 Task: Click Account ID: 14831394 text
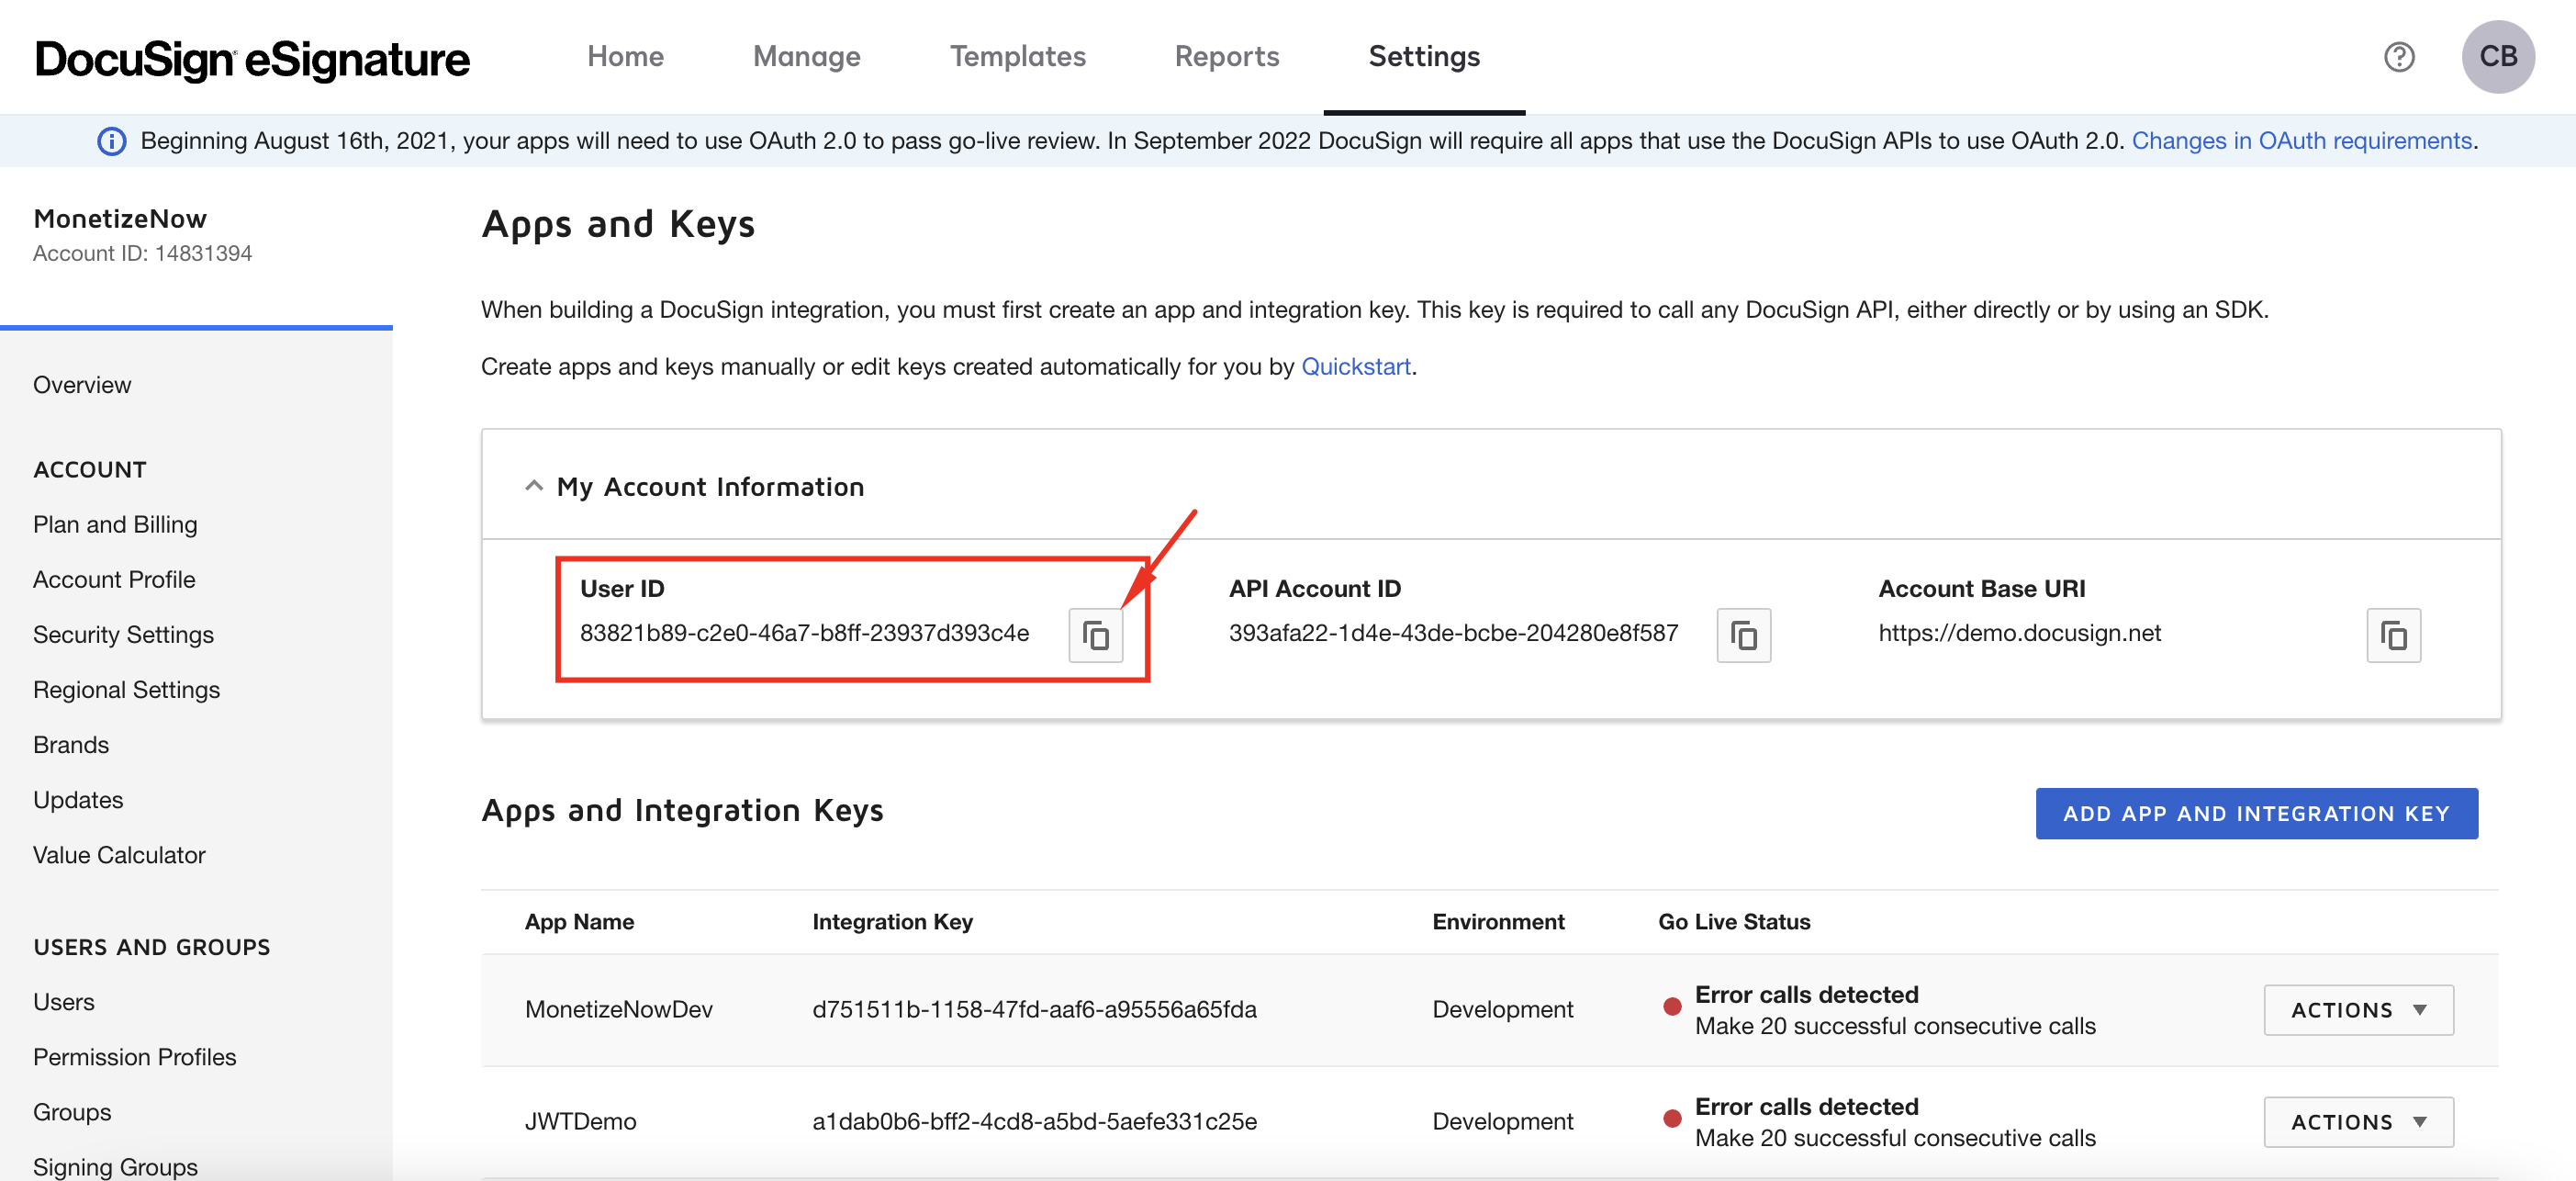(x=142, y=254)
